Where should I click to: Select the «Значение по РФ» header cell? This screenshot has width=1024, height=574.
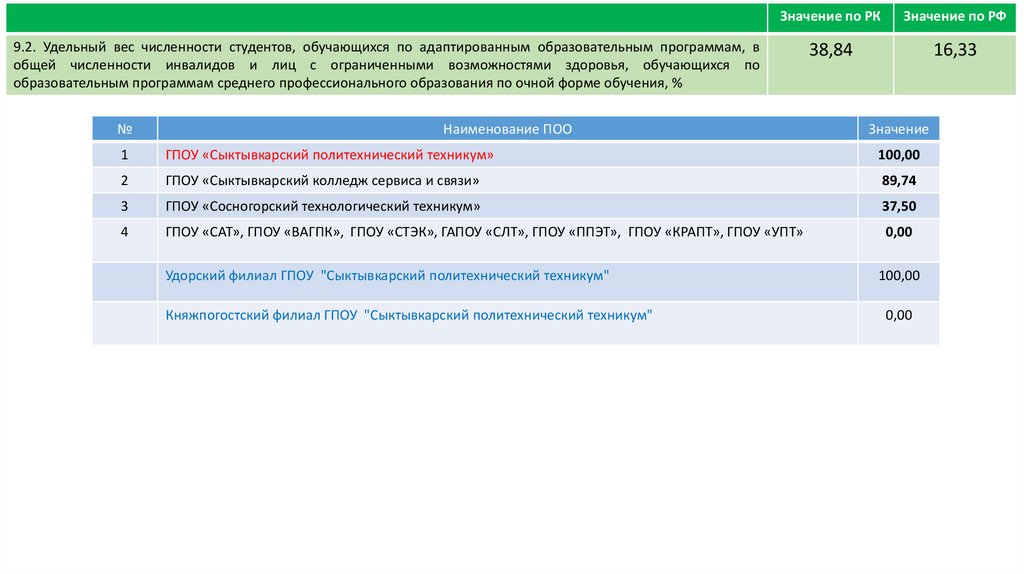point(954,18)
